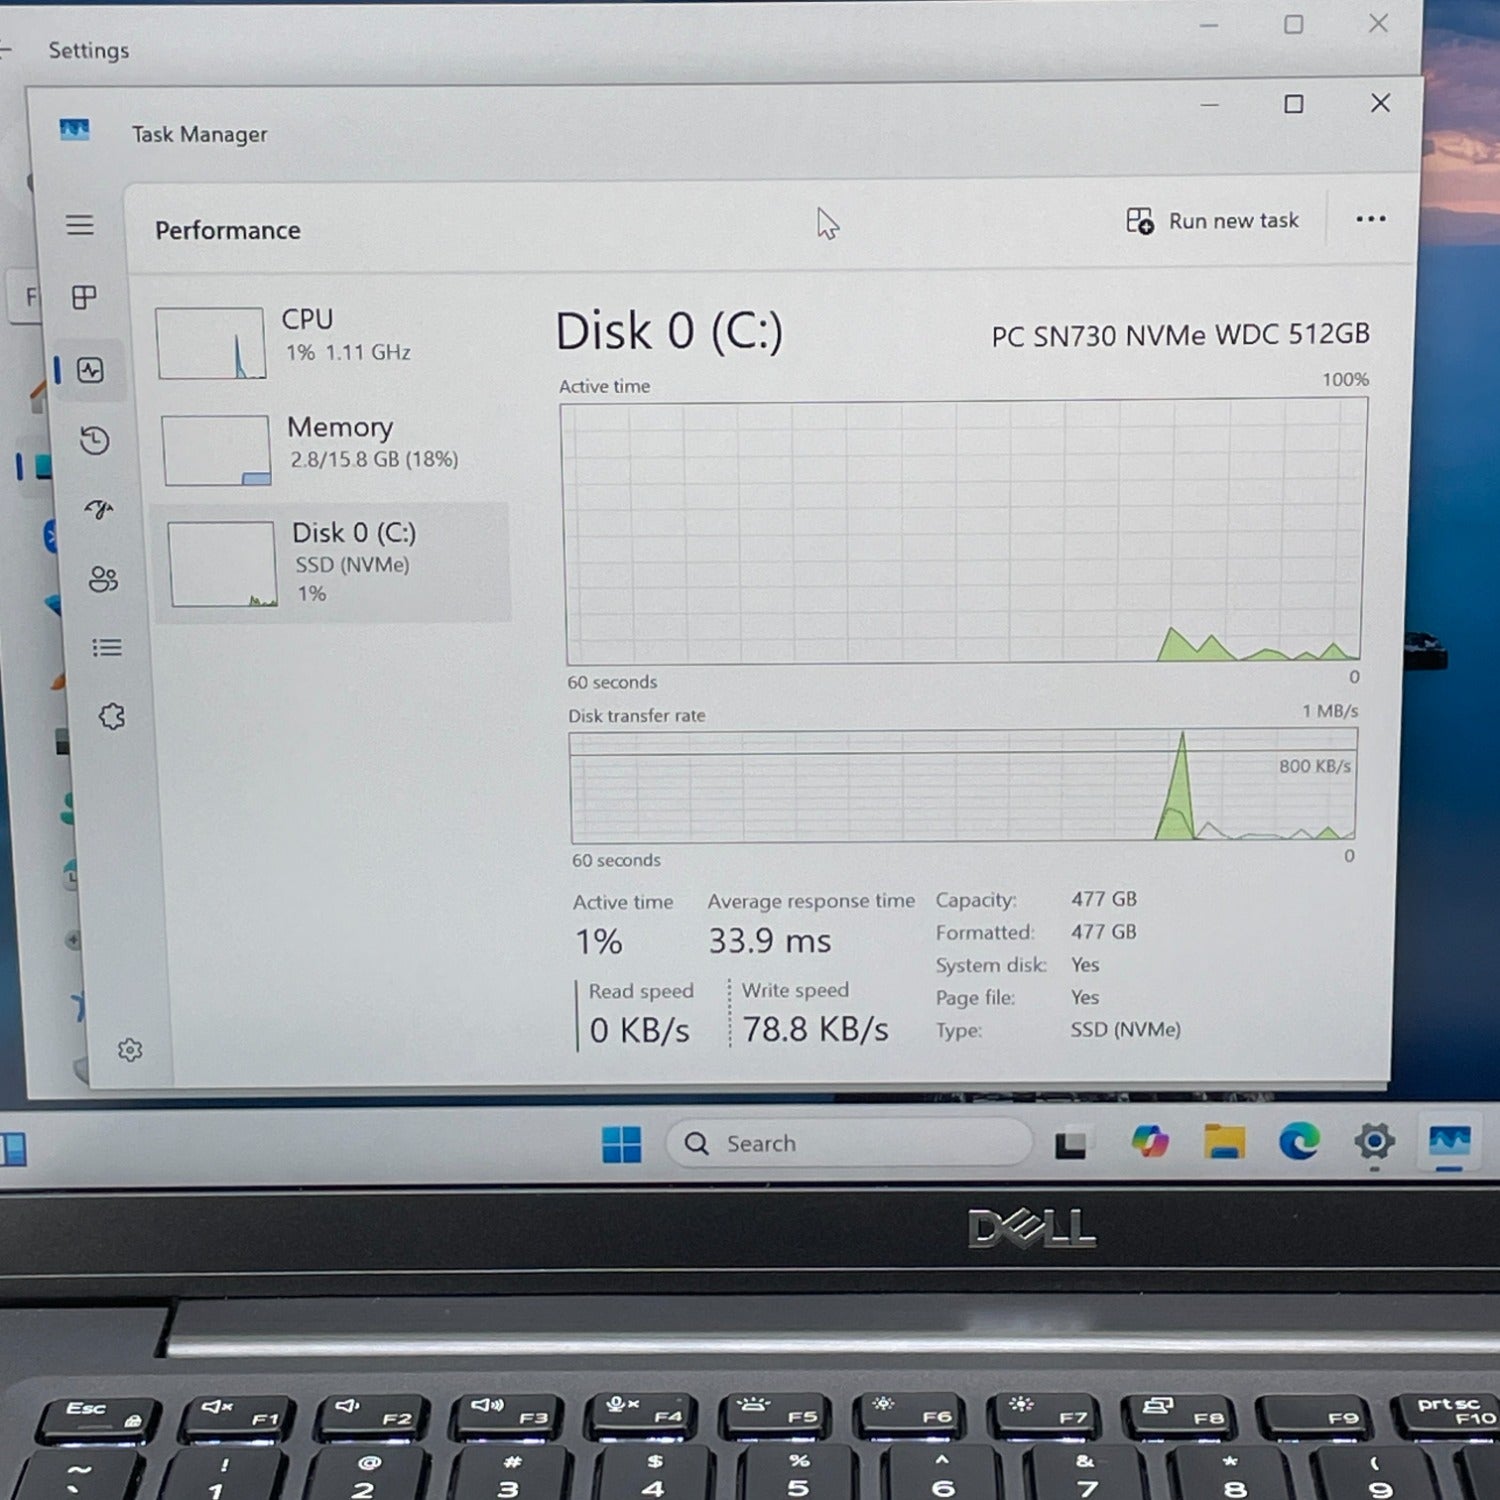Click the taskbar Search box
Image resolution: width=1500 pixels, height=1500 pixels.
850,1143
